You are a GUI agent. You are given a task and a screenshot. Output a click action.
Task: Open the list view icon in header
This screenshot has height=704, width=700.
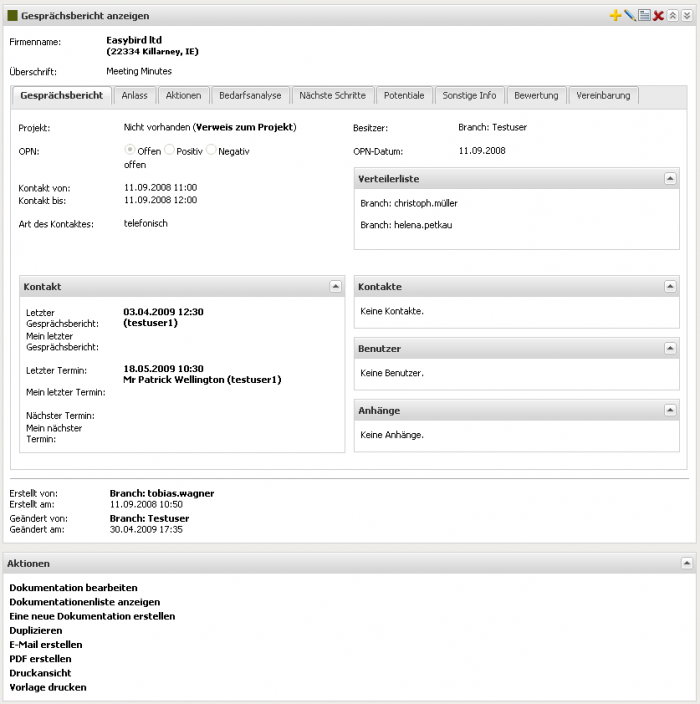644,16
